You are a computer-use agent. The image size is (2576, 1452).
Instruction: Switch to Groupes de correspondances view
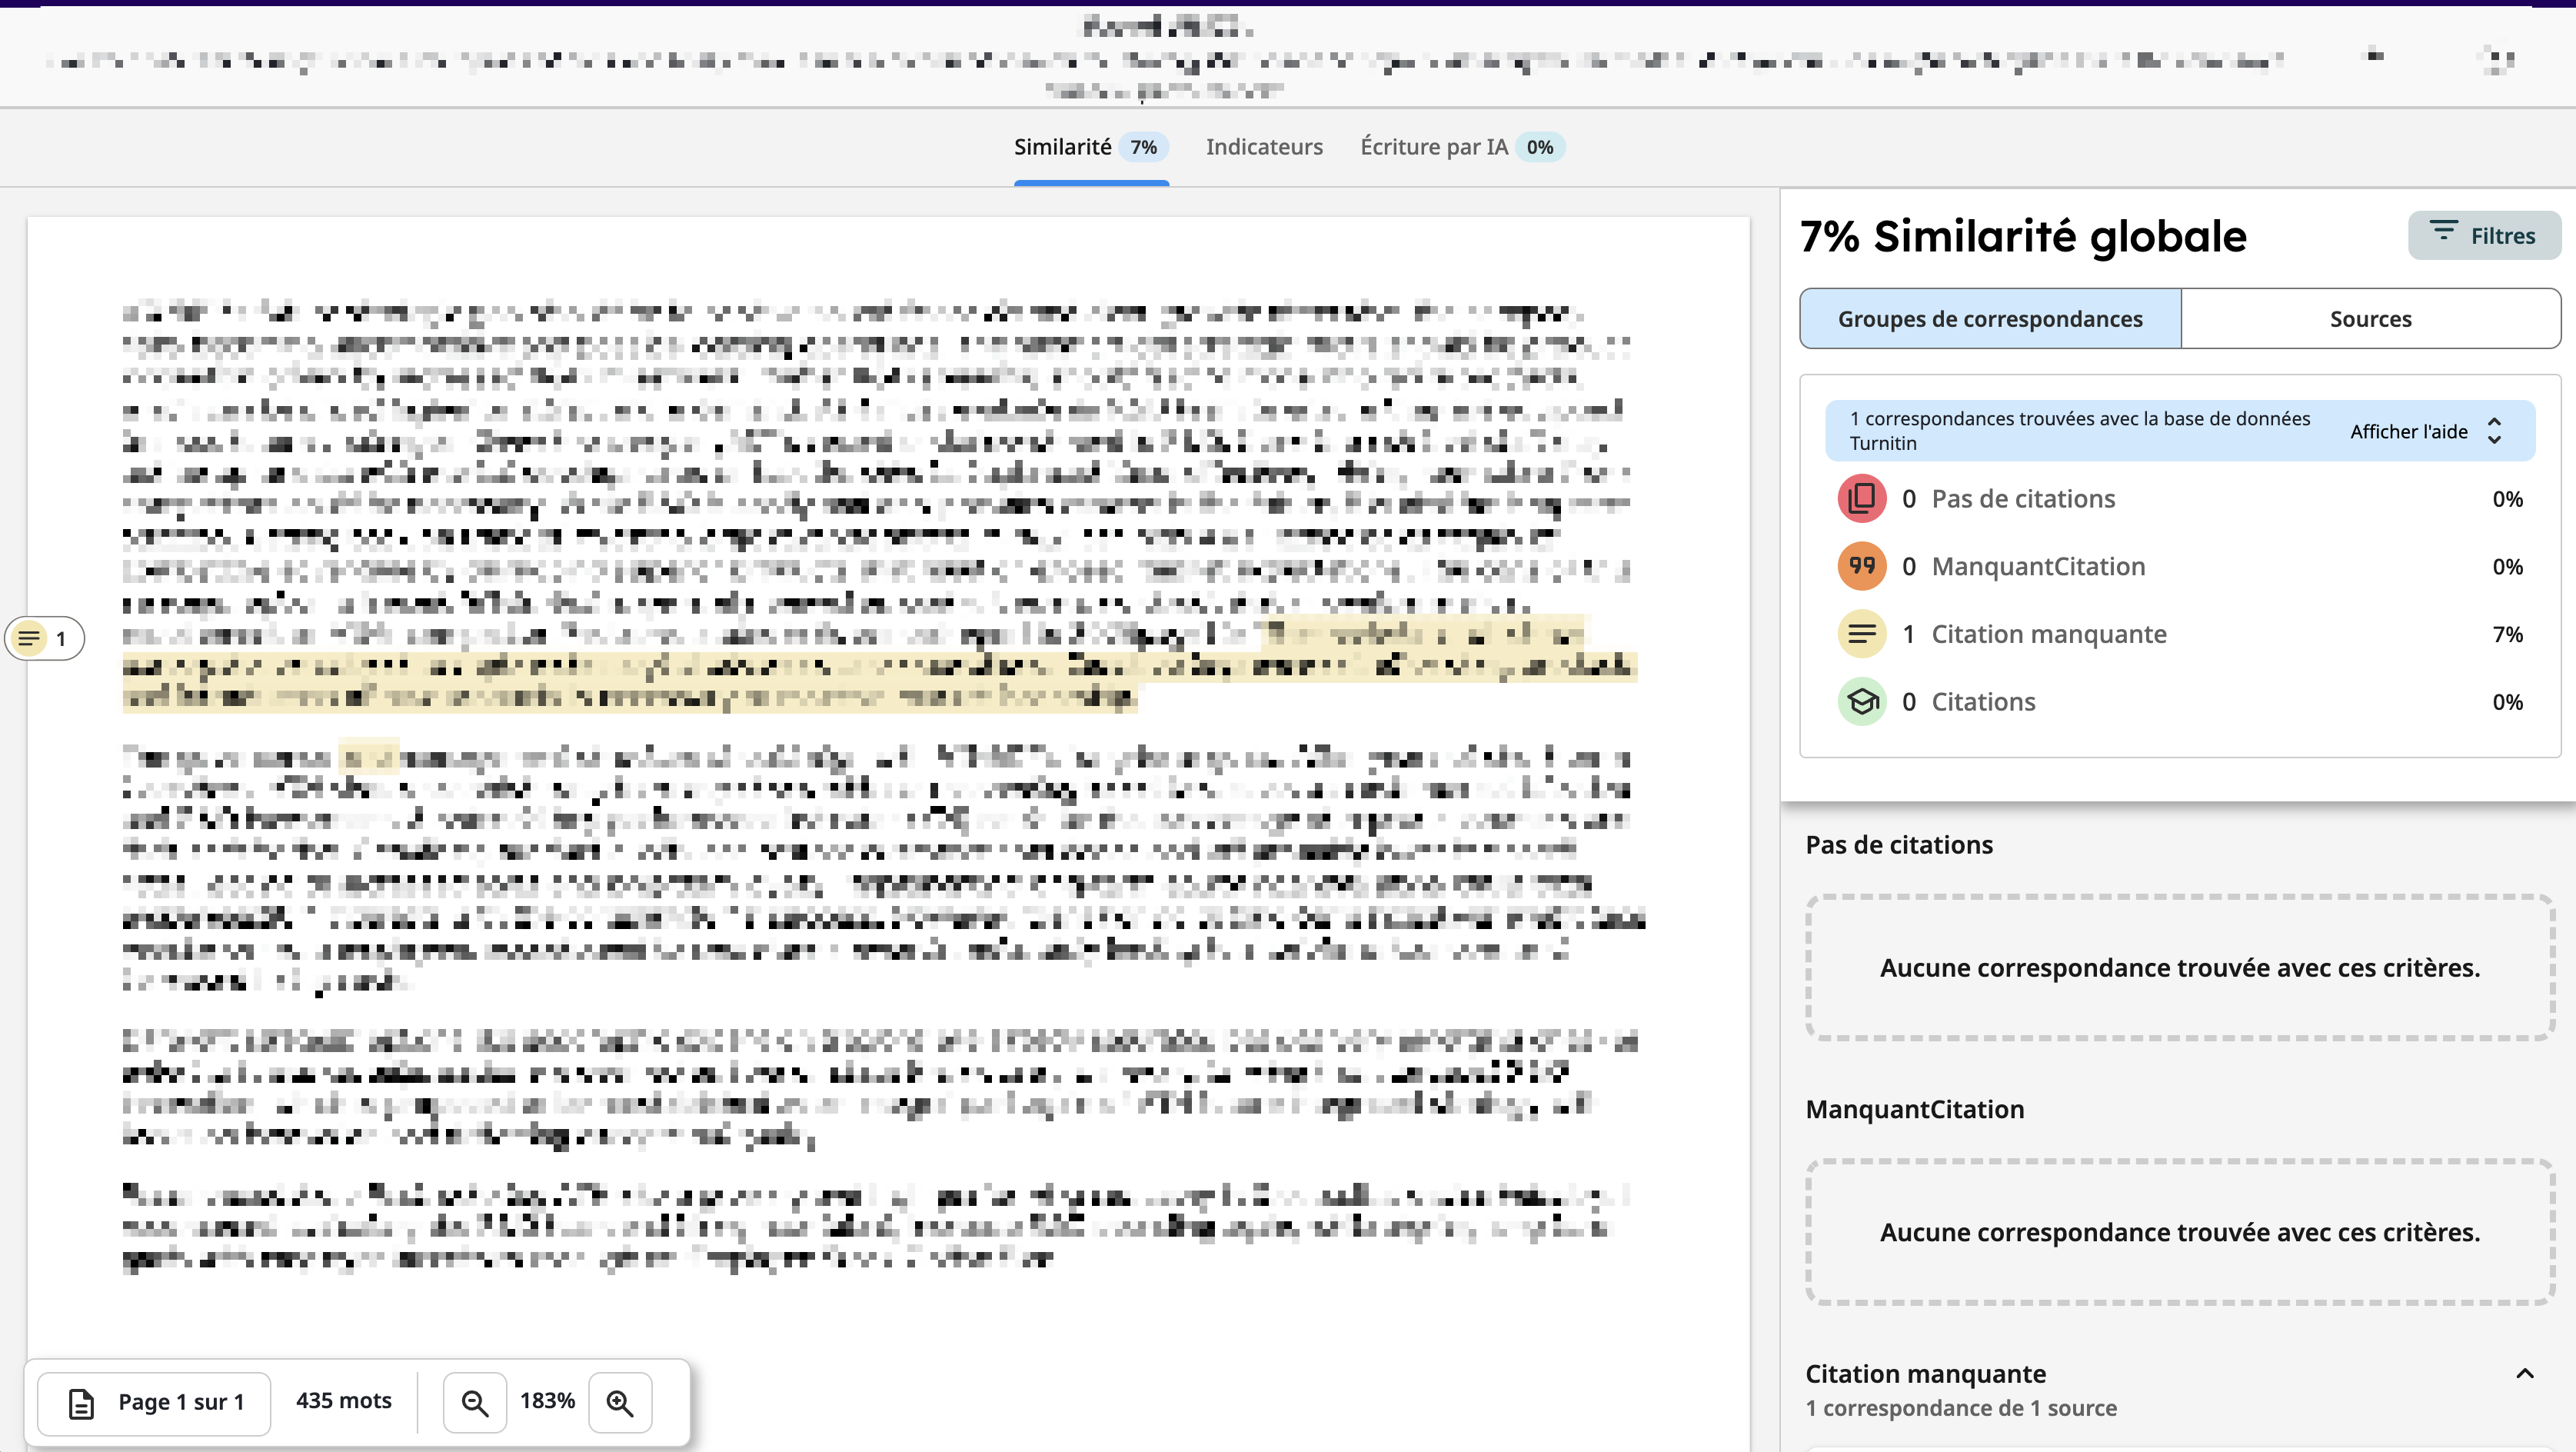[x=1989, y=319]
